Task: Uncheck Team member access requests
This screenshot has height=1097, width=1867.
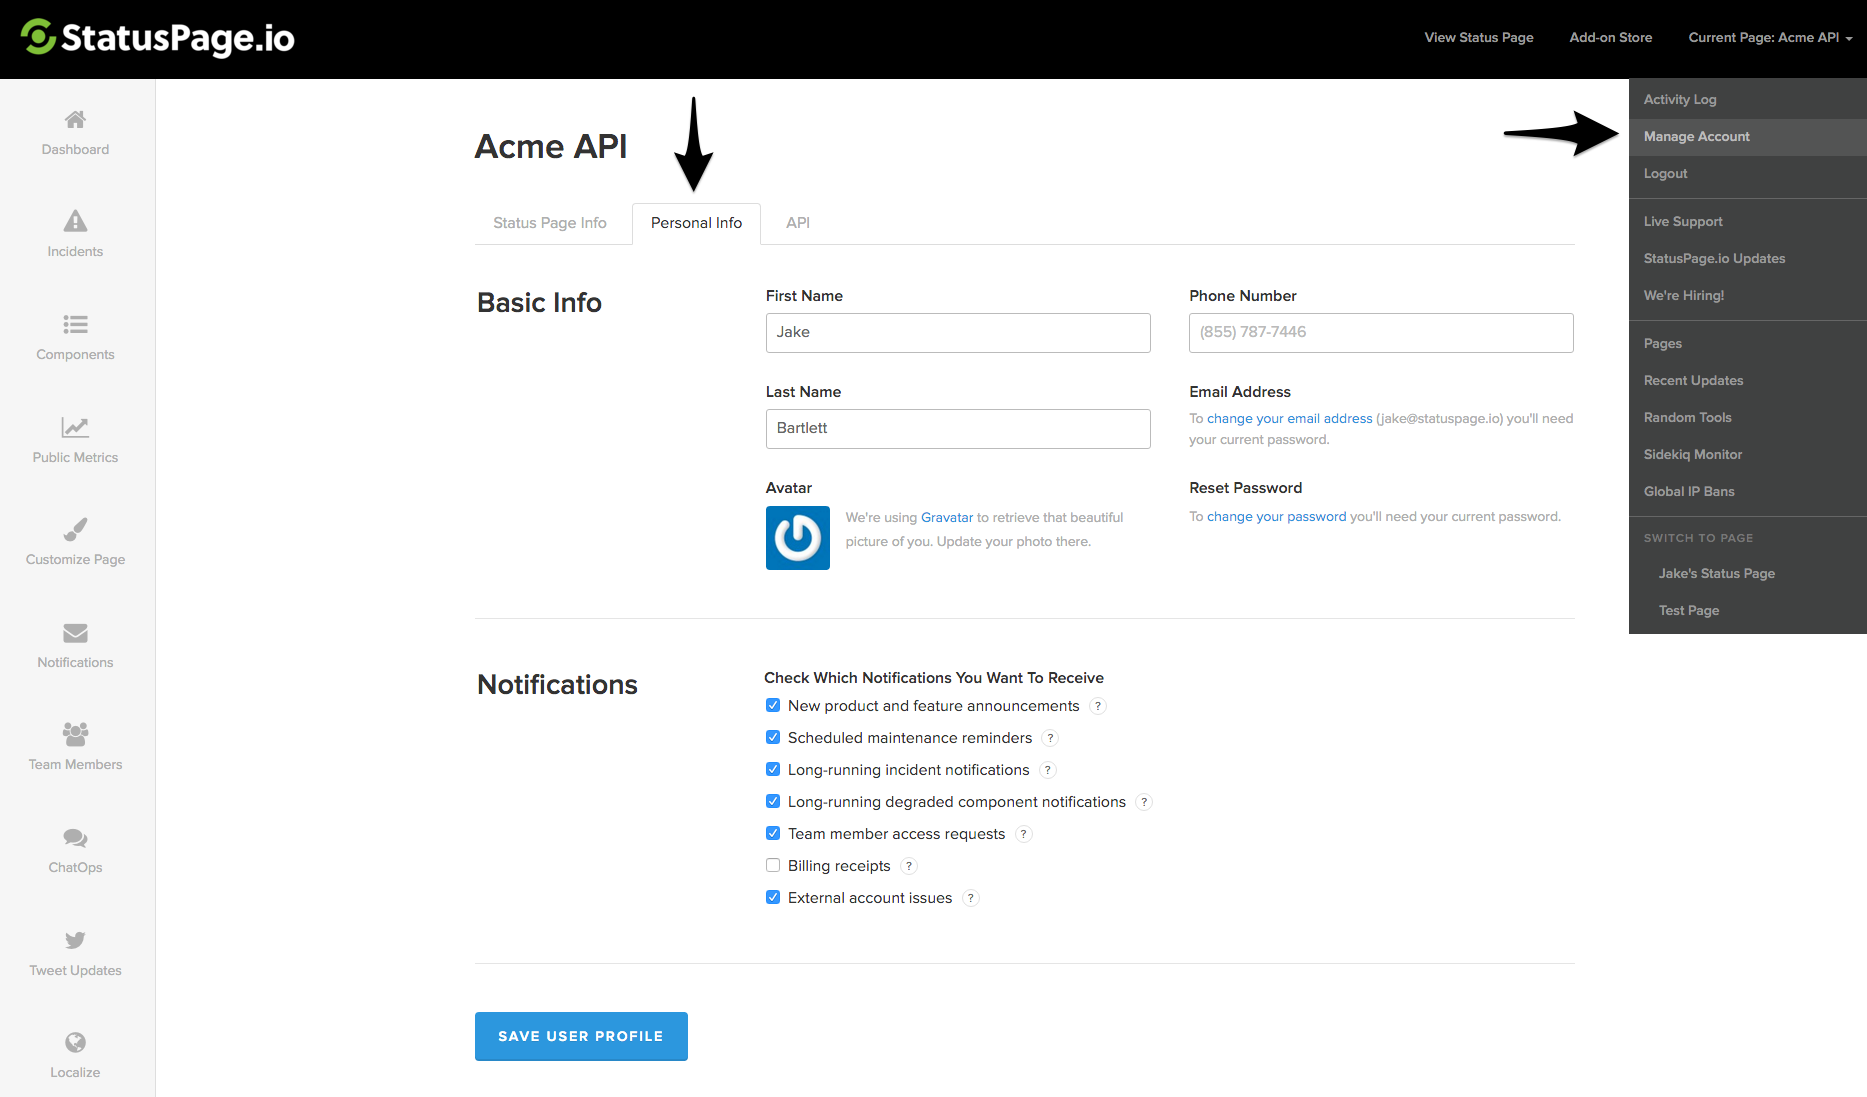Action: (773, 833)
